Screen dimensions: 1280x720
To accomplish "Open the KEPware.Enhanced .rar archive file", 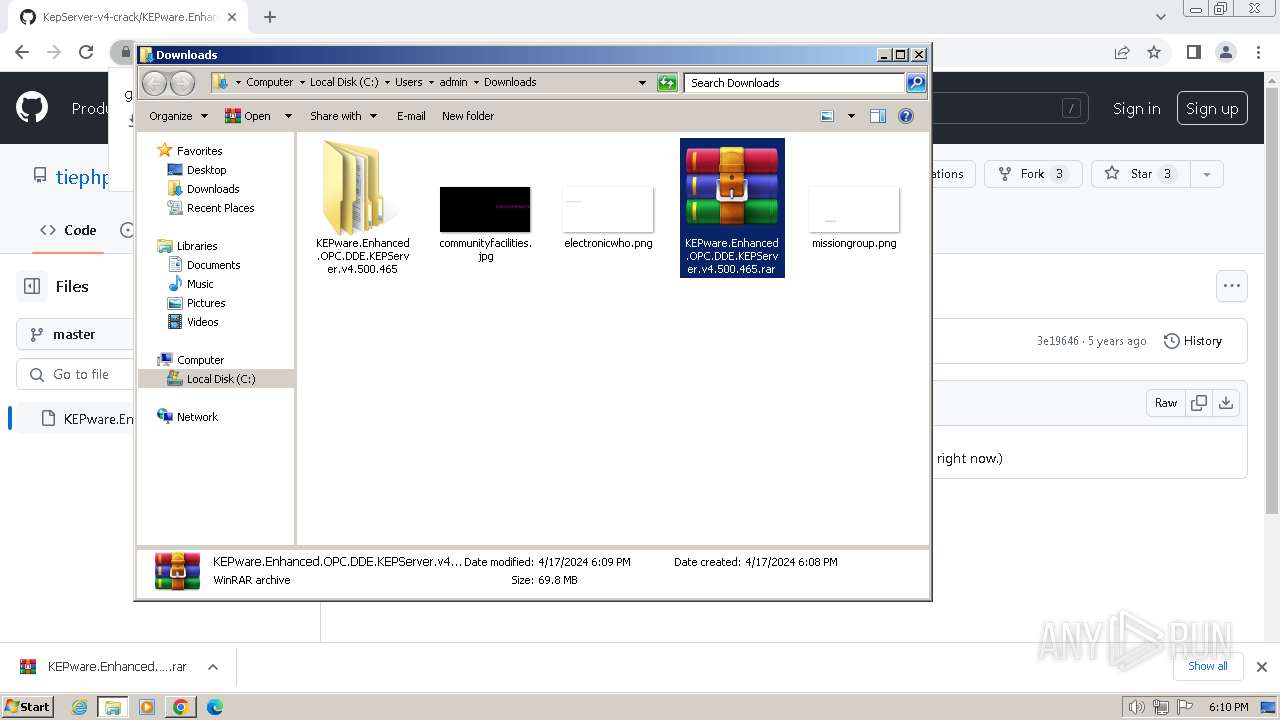I will [732, 208].
